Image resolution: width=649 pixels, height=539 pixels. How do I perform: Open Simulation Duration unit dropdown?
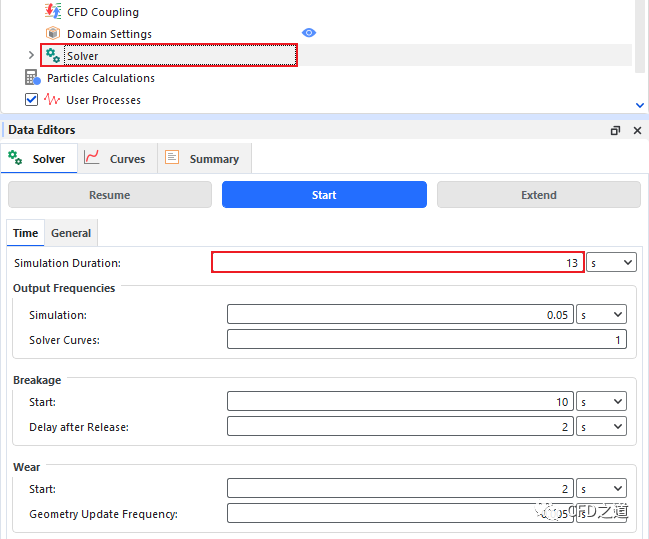(x=611, y=263)
